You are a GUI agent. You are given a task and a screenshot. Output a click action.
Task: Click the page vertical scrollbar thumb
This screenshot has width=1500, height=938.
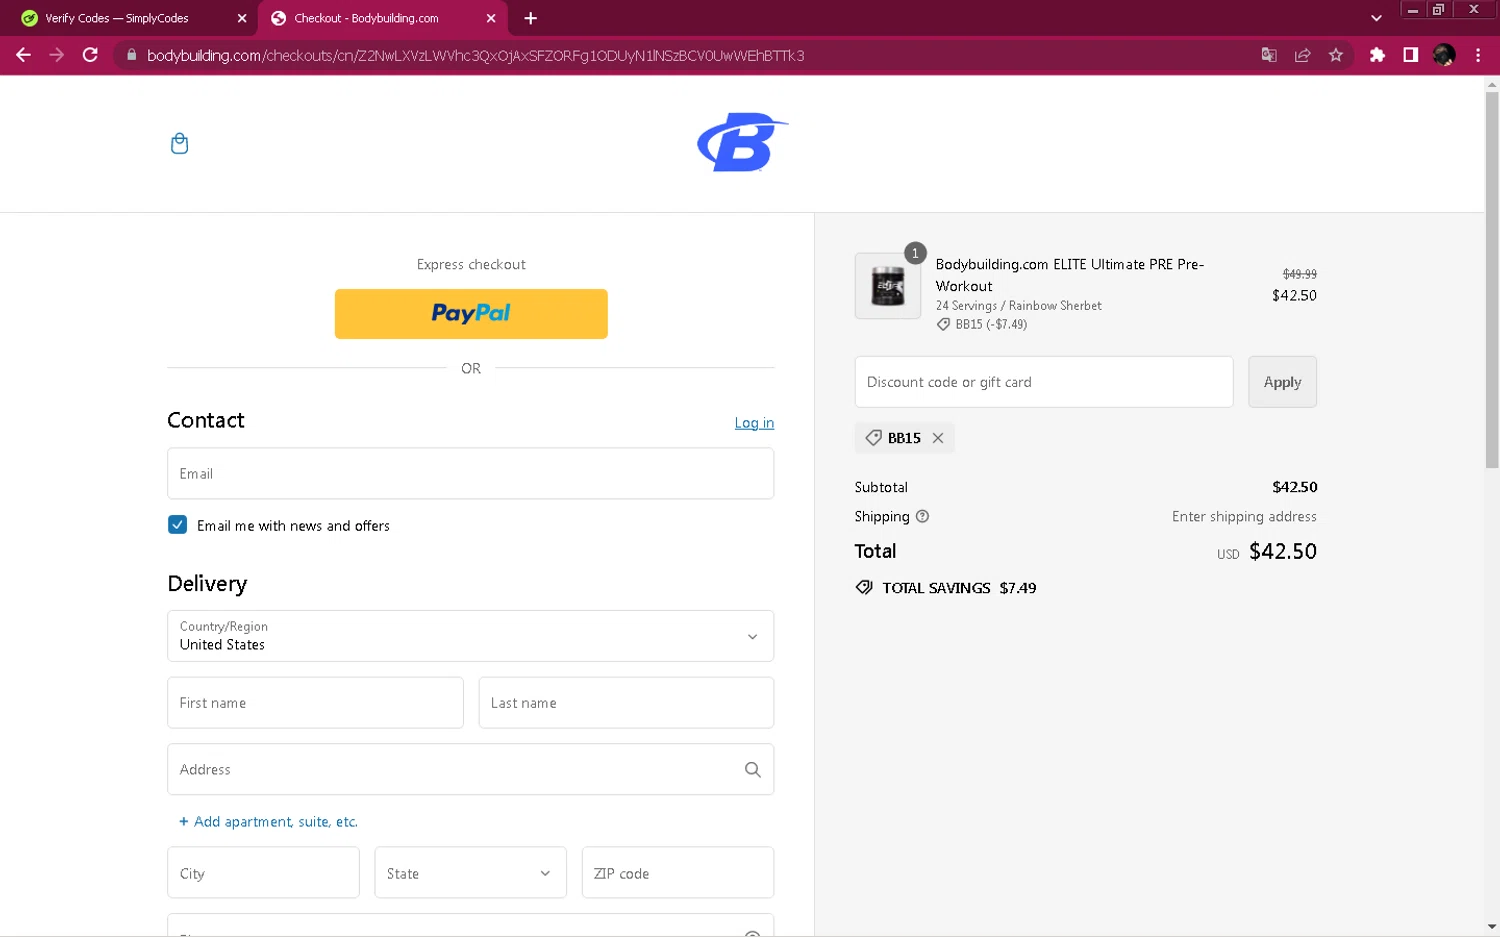[x=1492, y=282]
